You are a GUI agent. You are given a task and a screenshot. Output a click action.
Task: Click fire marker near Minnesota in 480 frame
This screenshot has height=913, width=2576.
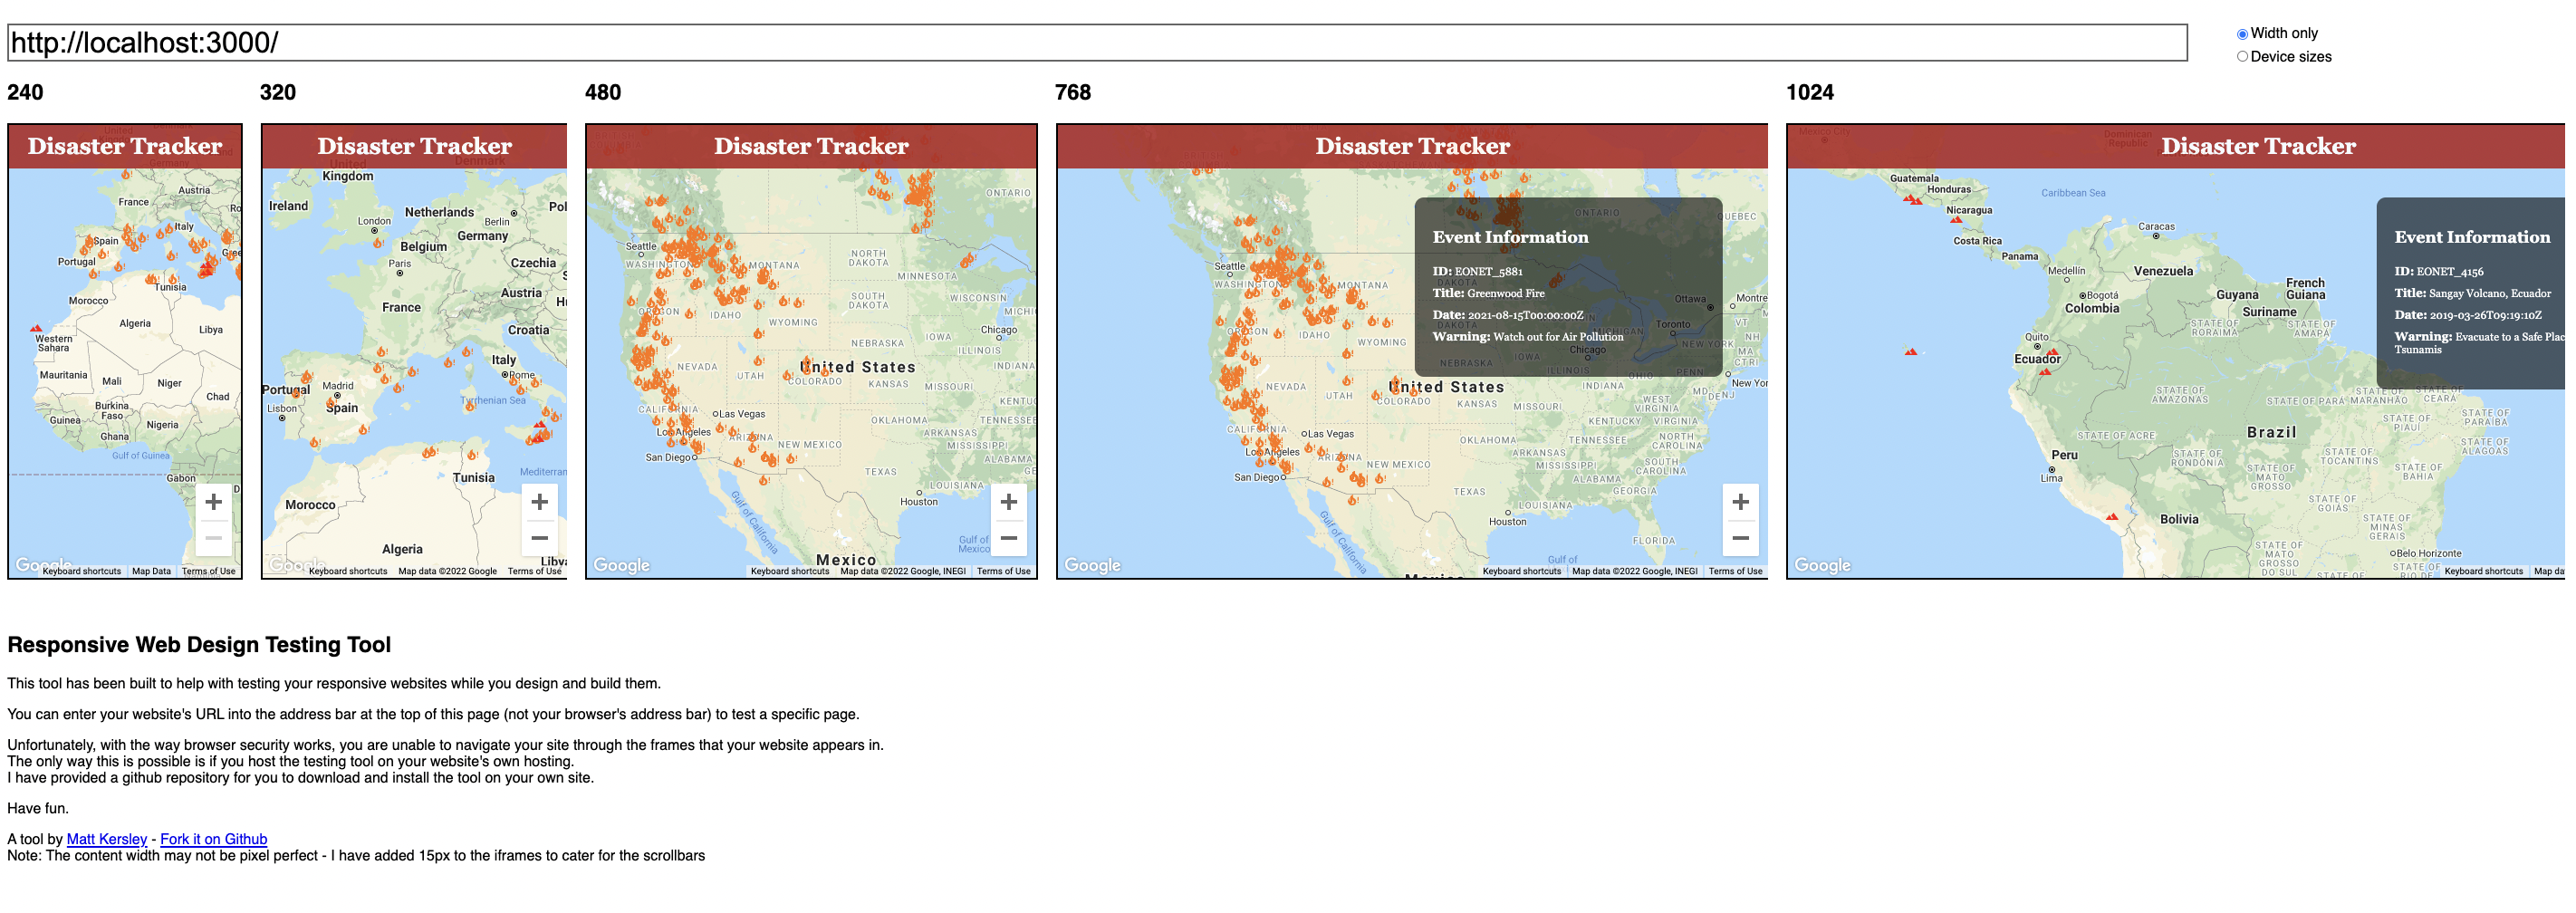[967, 261]
